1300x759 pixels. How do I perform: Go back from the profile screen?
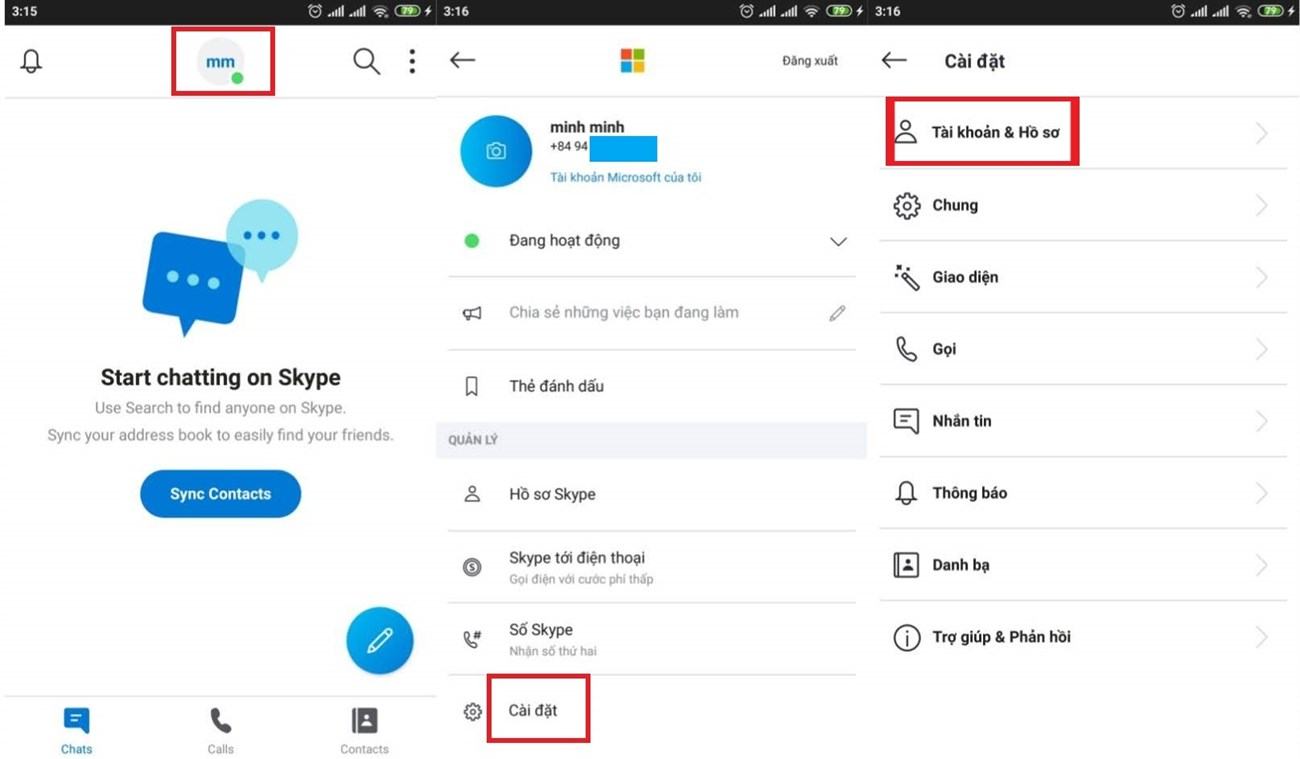click(462, 60)
